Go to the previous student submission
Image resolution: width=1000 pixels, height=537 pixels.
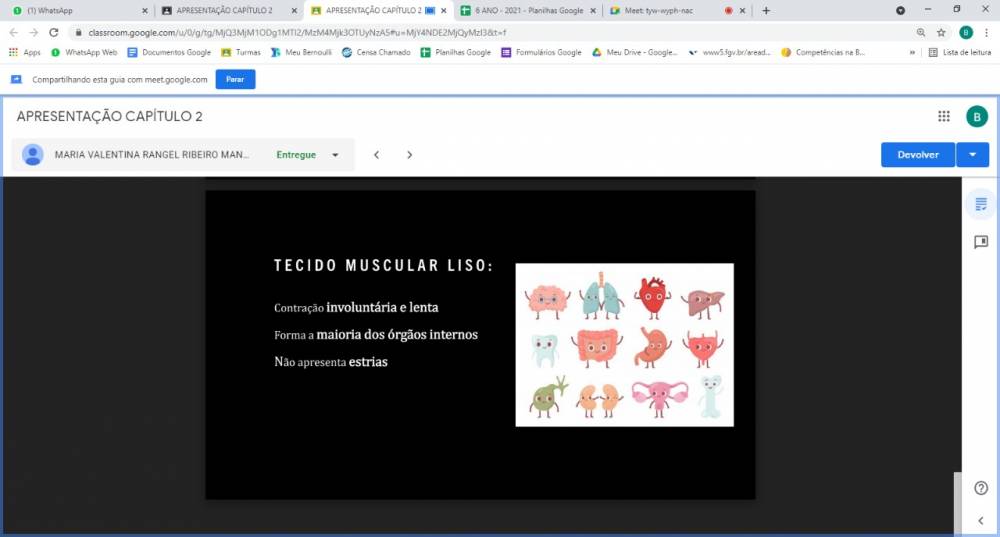(376, 155)
